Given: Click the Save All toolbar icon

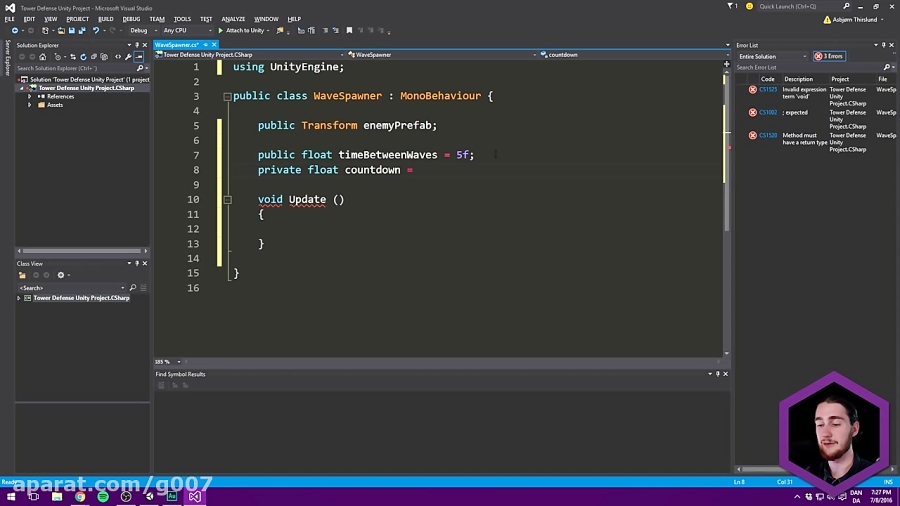Looking at the screenshot, I should click(81, 31).
